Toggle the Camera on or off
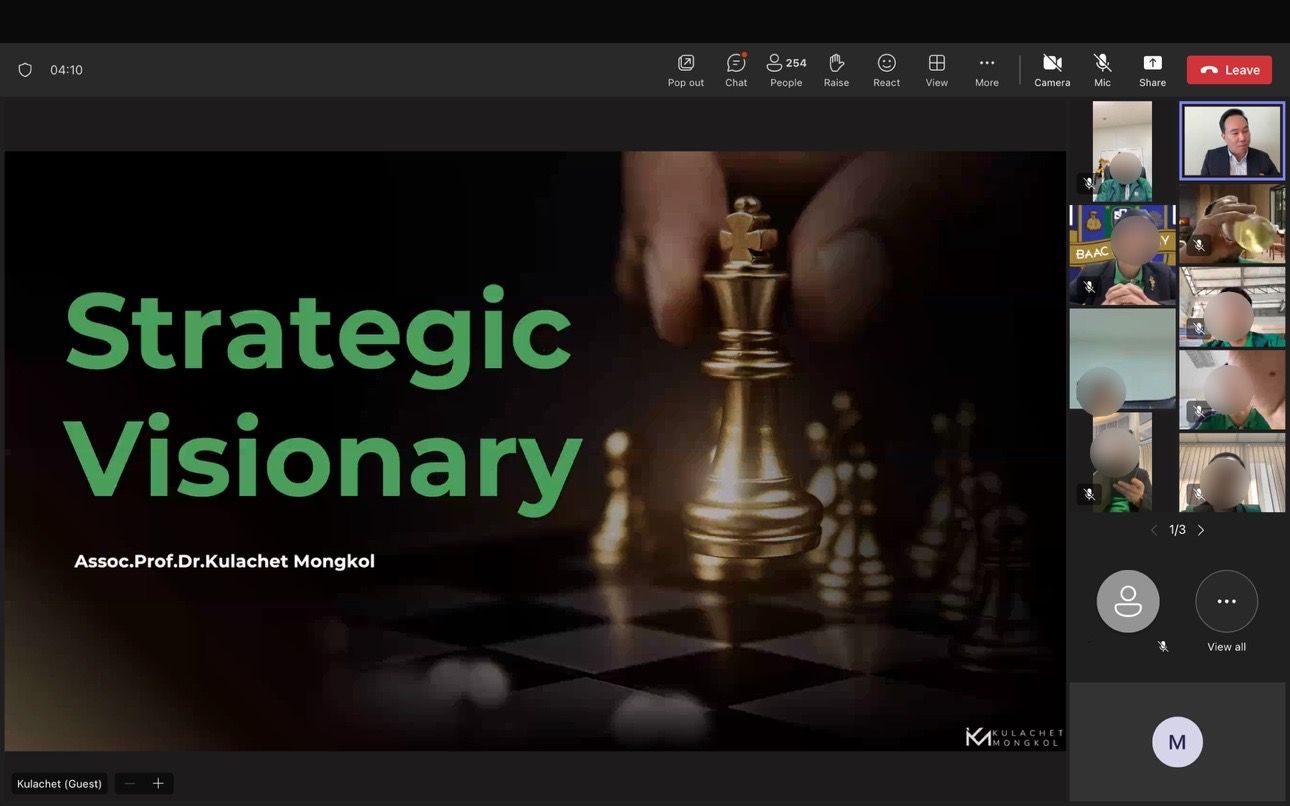1290x806 pixels. (x=1052, y=70)
